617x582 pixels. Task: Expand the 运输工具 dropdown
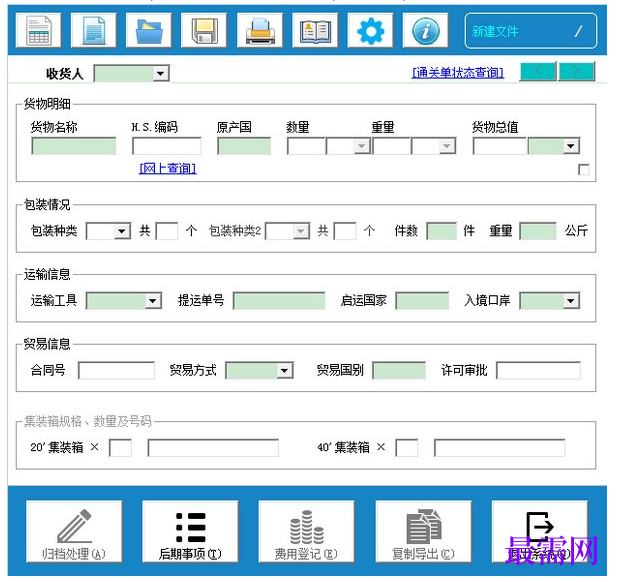coord(153,301)
